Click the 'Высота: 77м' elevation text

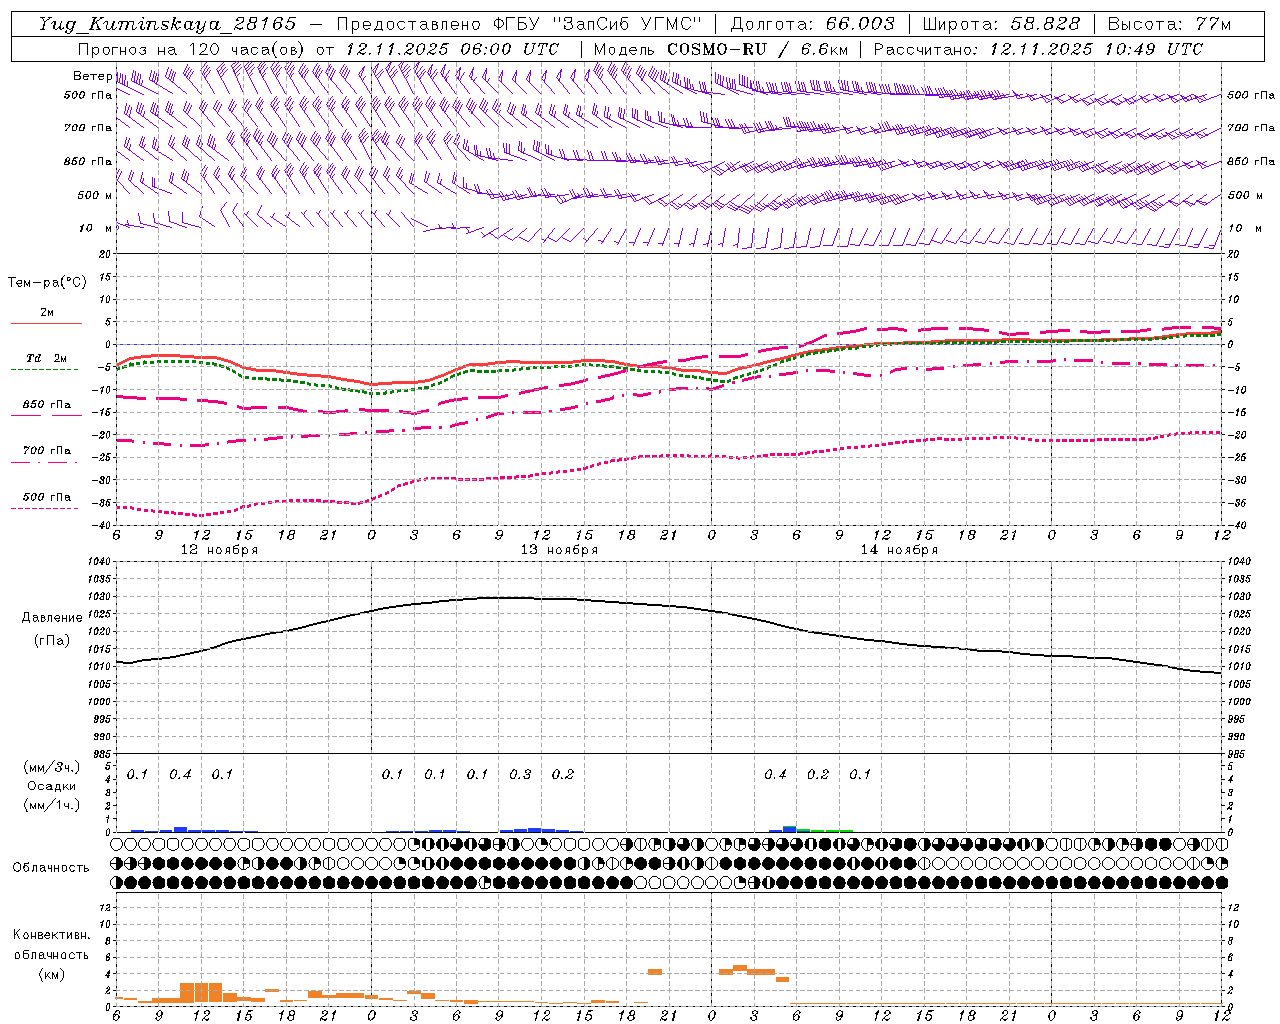coord(1169,24)
